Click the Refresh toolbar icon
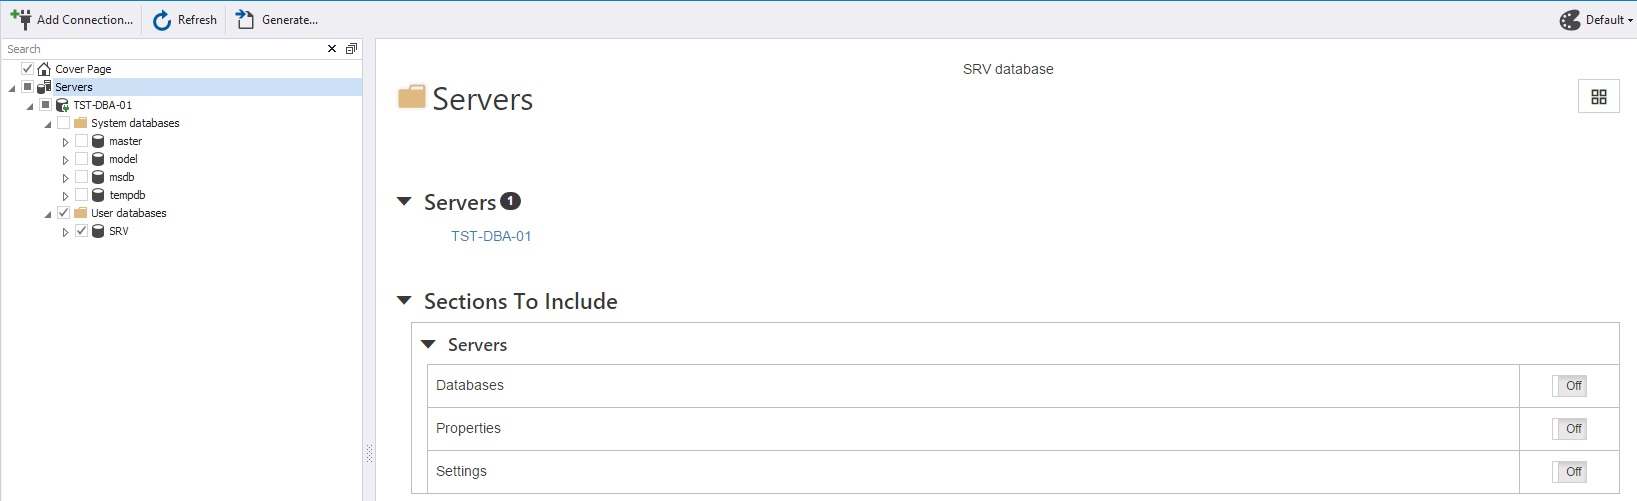 [x=162, y=20]
